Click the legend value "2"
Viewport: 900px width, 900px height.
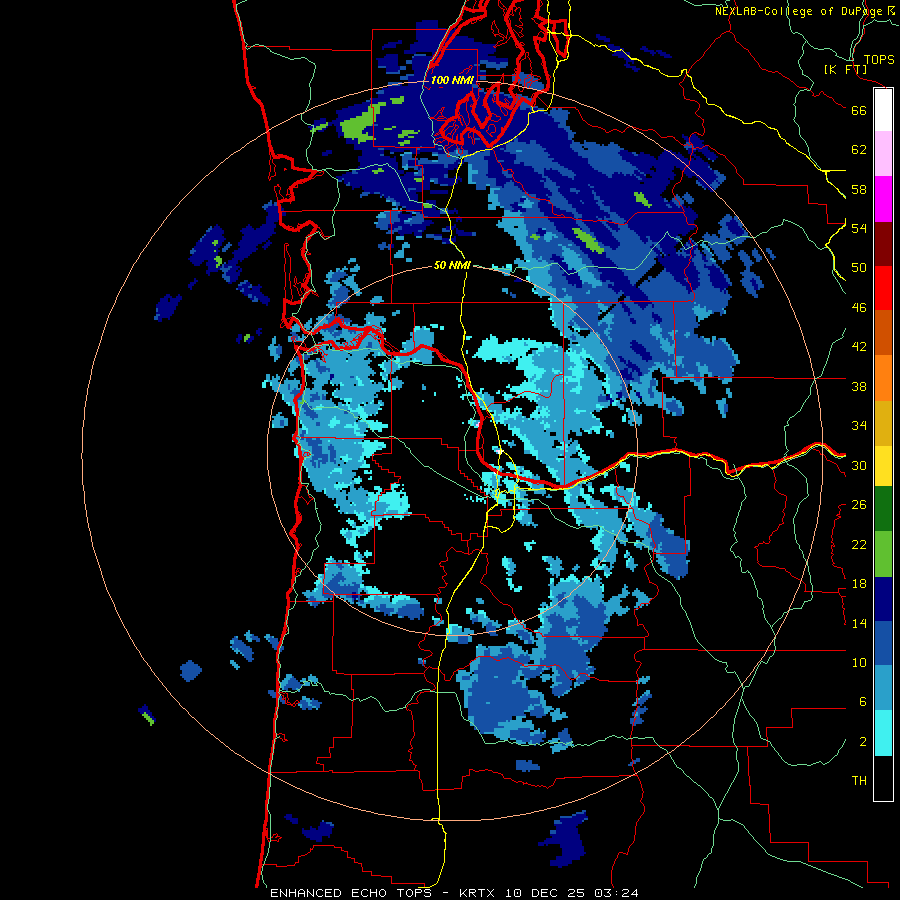click(863, 742)
